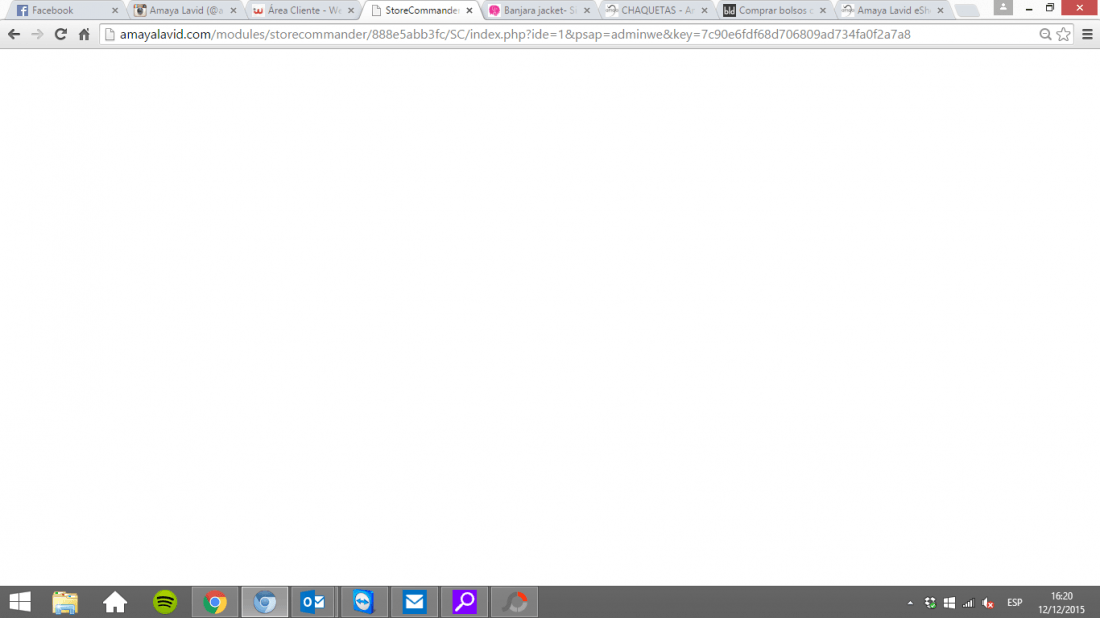The image size is (1100, 618).
Task: Open the browser home page icon
Action: [x=84, y=34]
